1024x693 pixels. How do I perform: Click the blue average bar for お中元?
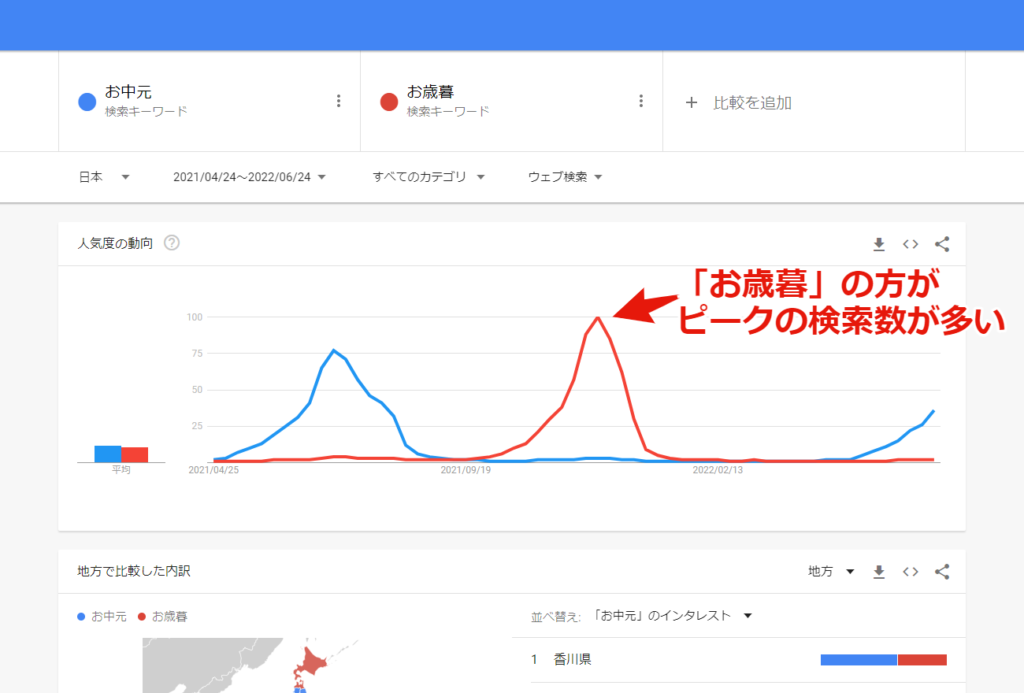tap(108, 454)
